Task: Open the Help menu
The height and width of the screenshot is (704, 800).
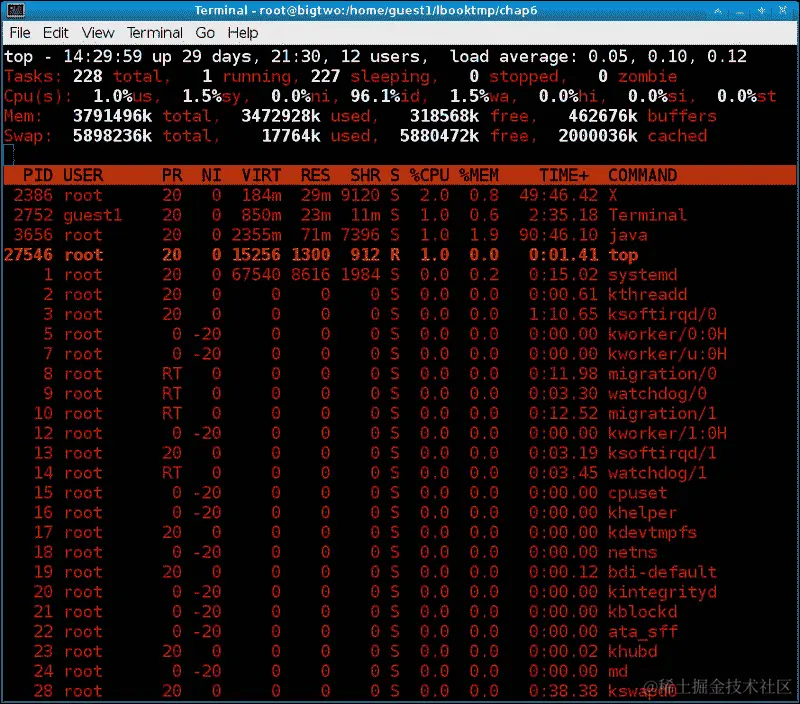Action: click(243, 33)
